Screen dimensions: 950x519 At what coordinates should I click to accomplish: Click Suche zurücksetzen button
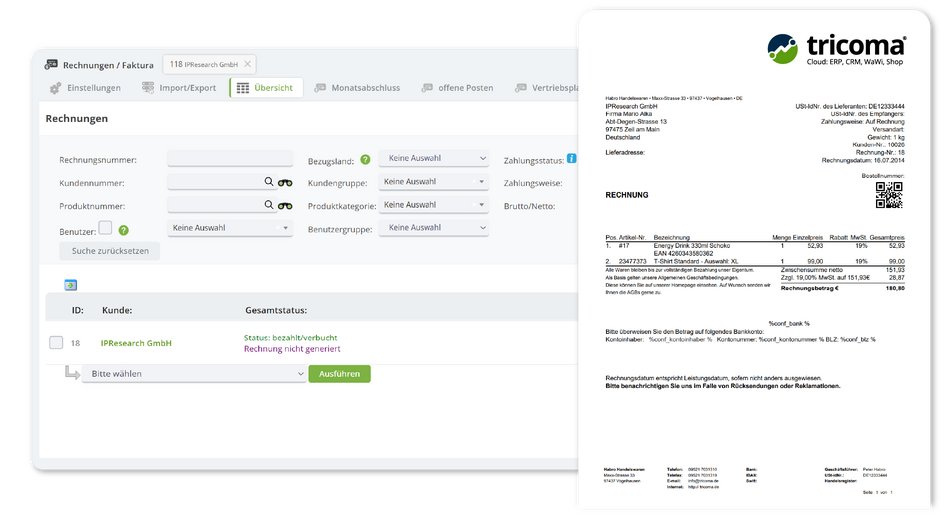coord(110,251)
